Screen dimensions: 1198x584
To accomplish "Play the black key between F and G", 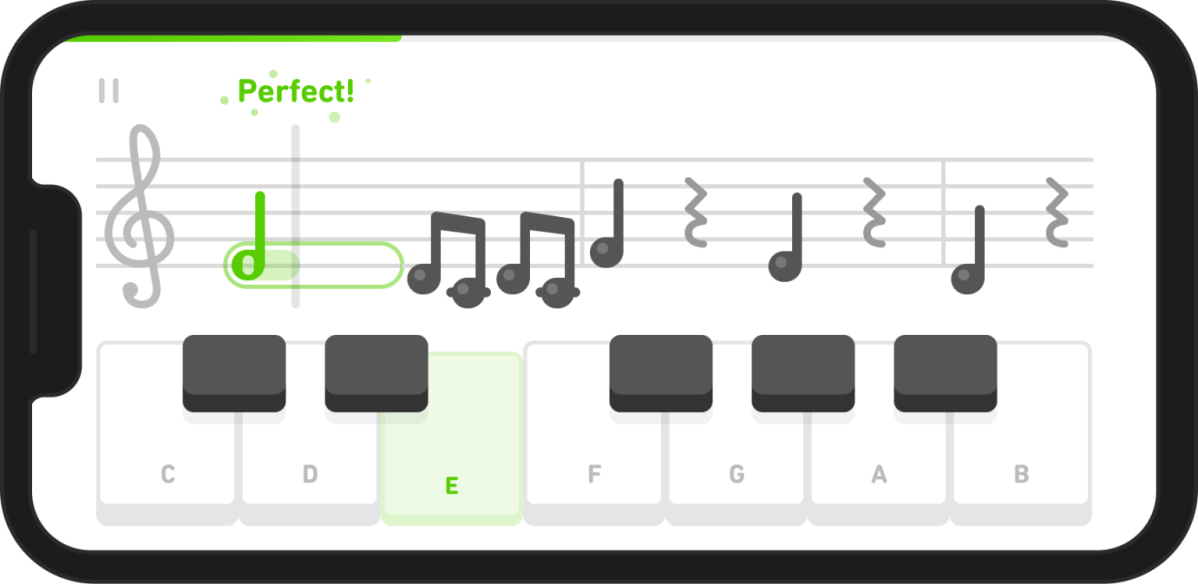I will click(x=661, y=373).
